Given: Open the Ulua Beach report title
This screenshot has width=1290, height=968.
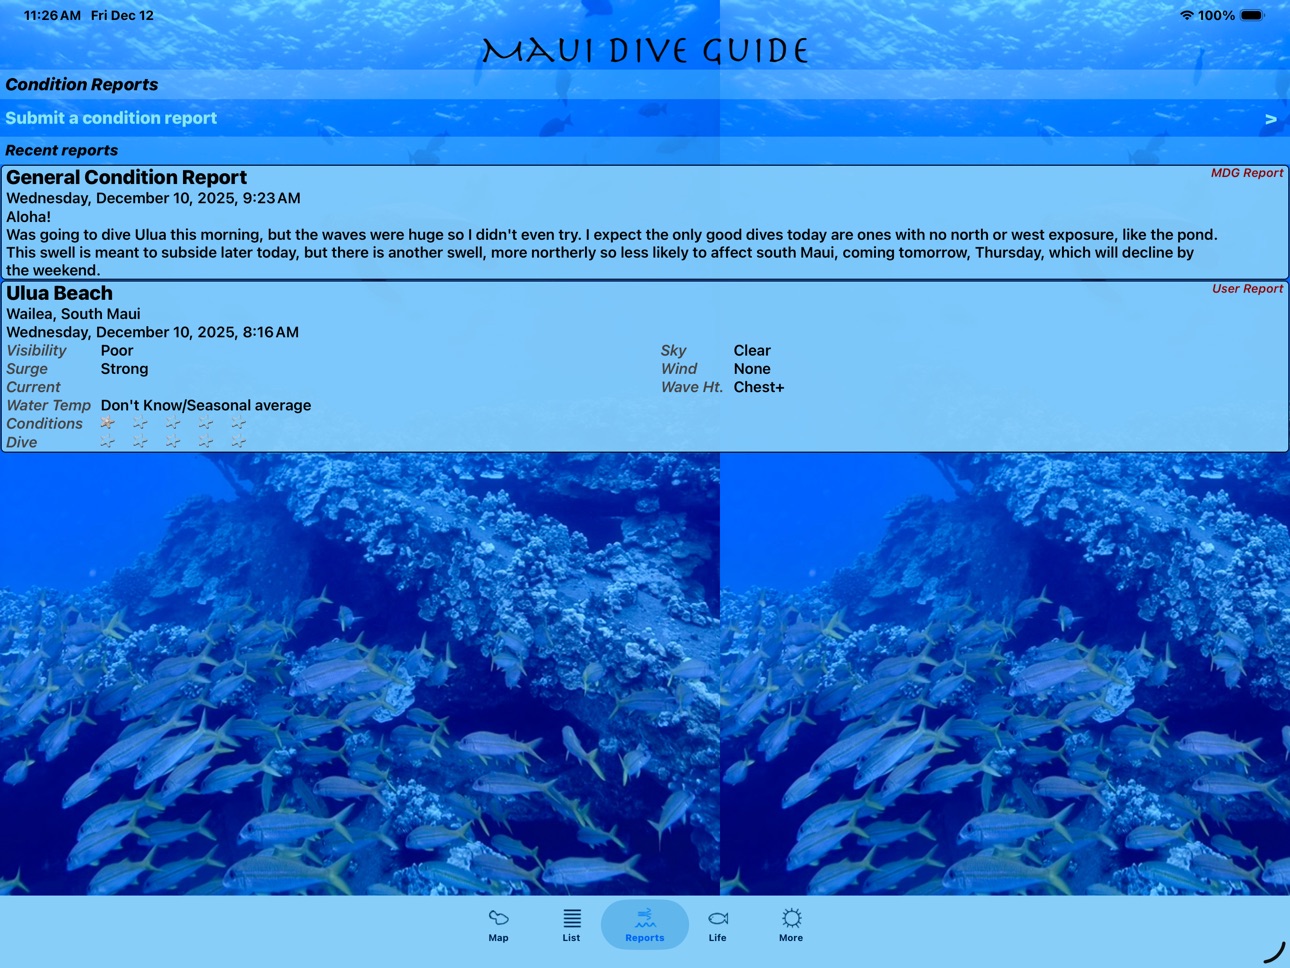Looking at the screenshot, I should [59, 293].
